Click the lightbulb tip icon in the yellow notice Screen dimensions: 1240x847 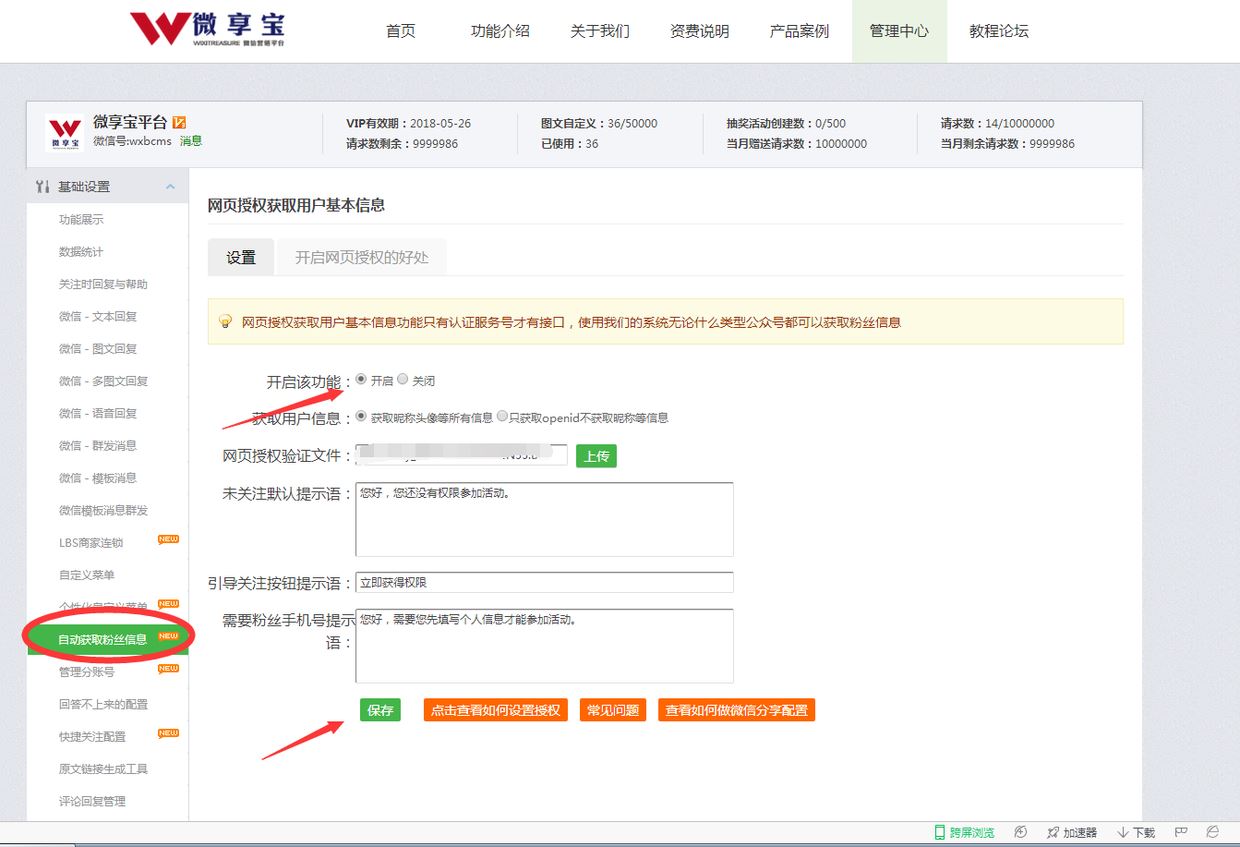[x=225, y=322]
